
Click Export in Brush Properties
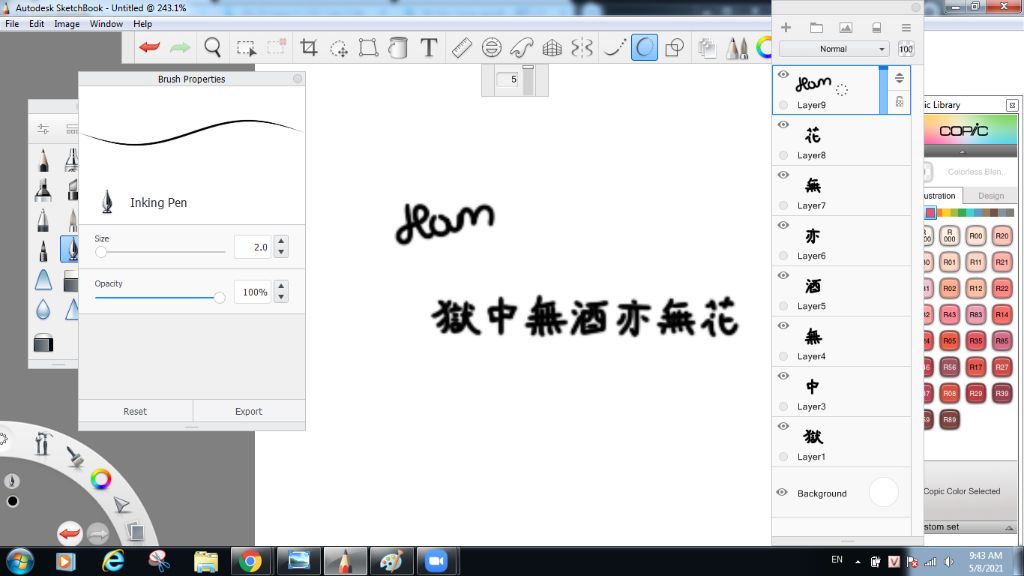249,411
